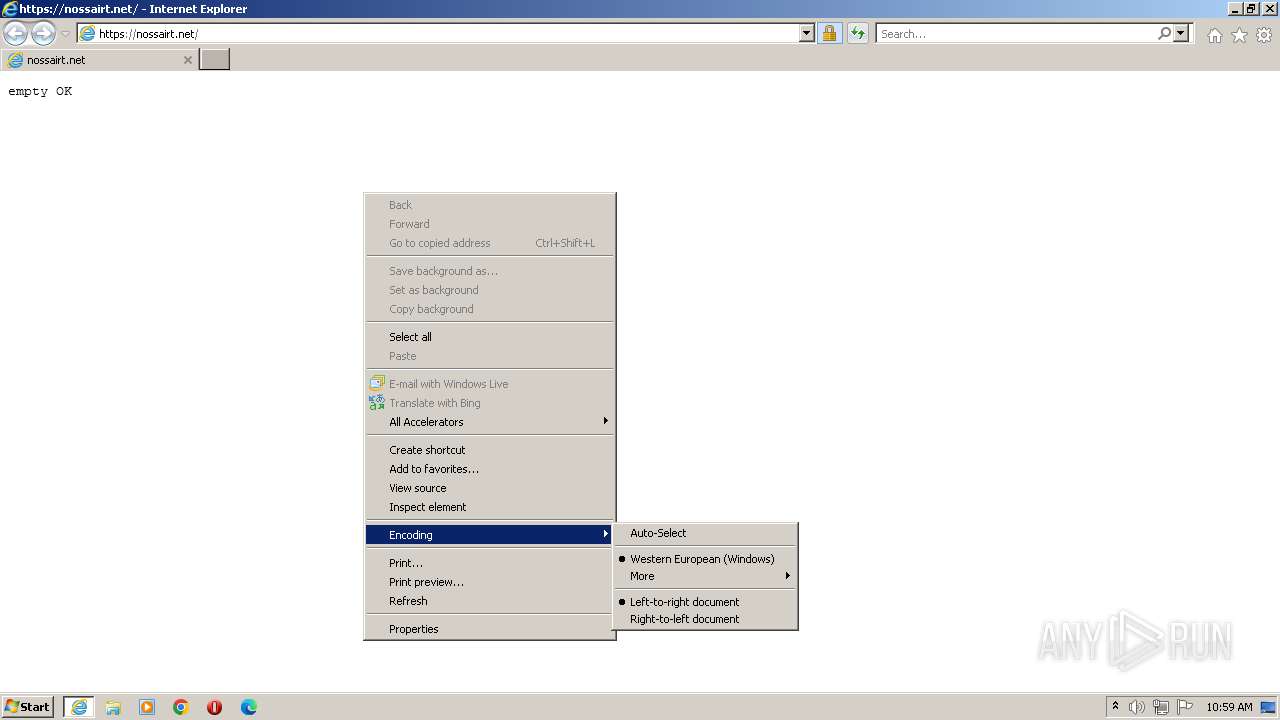Open the Tools gear icon
Screen dimensions: 1280x720
click(1264, 35)
